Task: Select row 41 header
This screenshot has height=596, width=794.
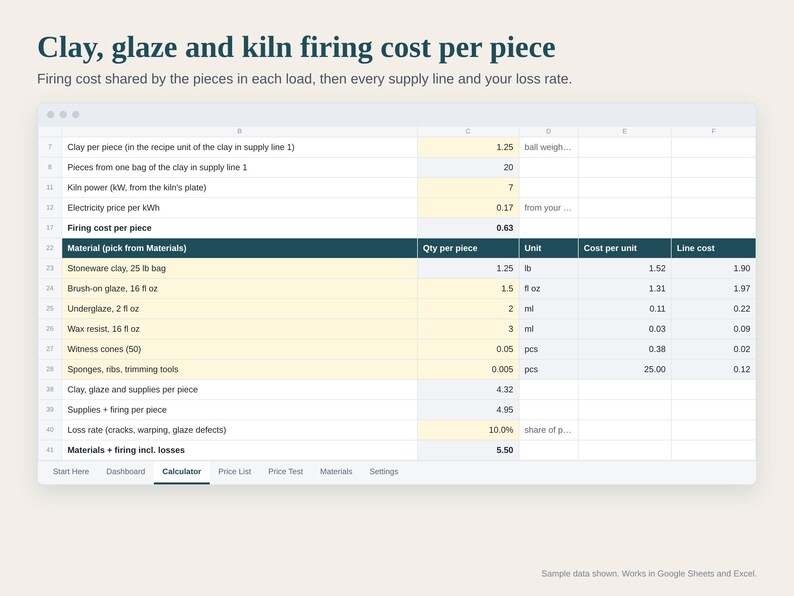Action: 50,450
